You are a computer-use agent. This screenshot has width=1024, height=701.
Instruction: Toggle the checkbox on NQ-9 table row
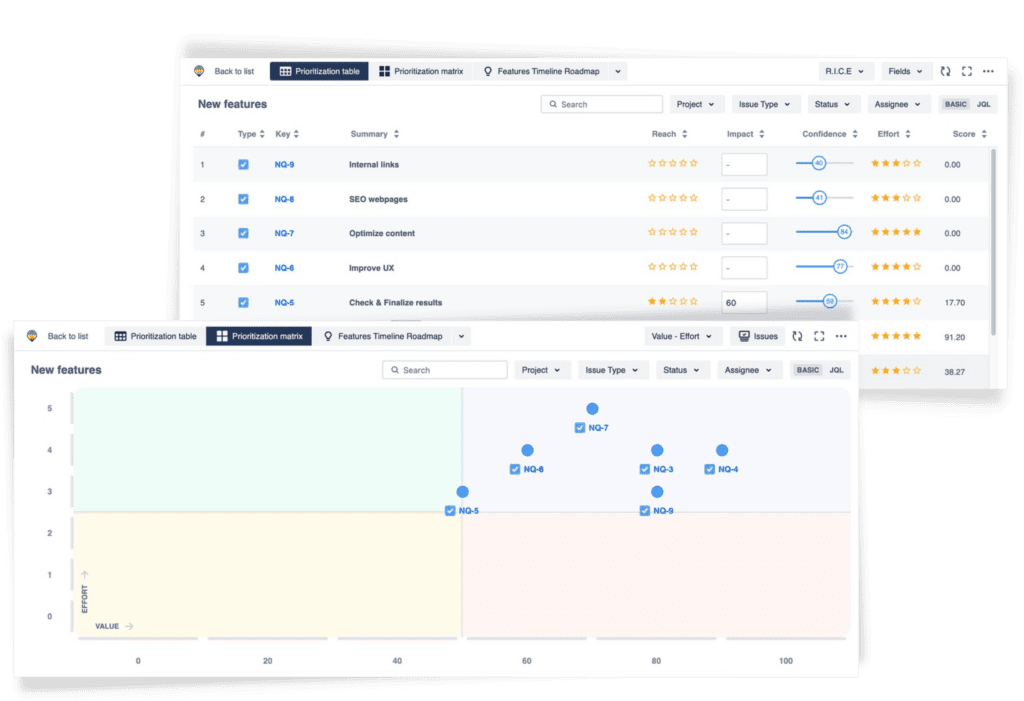tap(242, 163)
